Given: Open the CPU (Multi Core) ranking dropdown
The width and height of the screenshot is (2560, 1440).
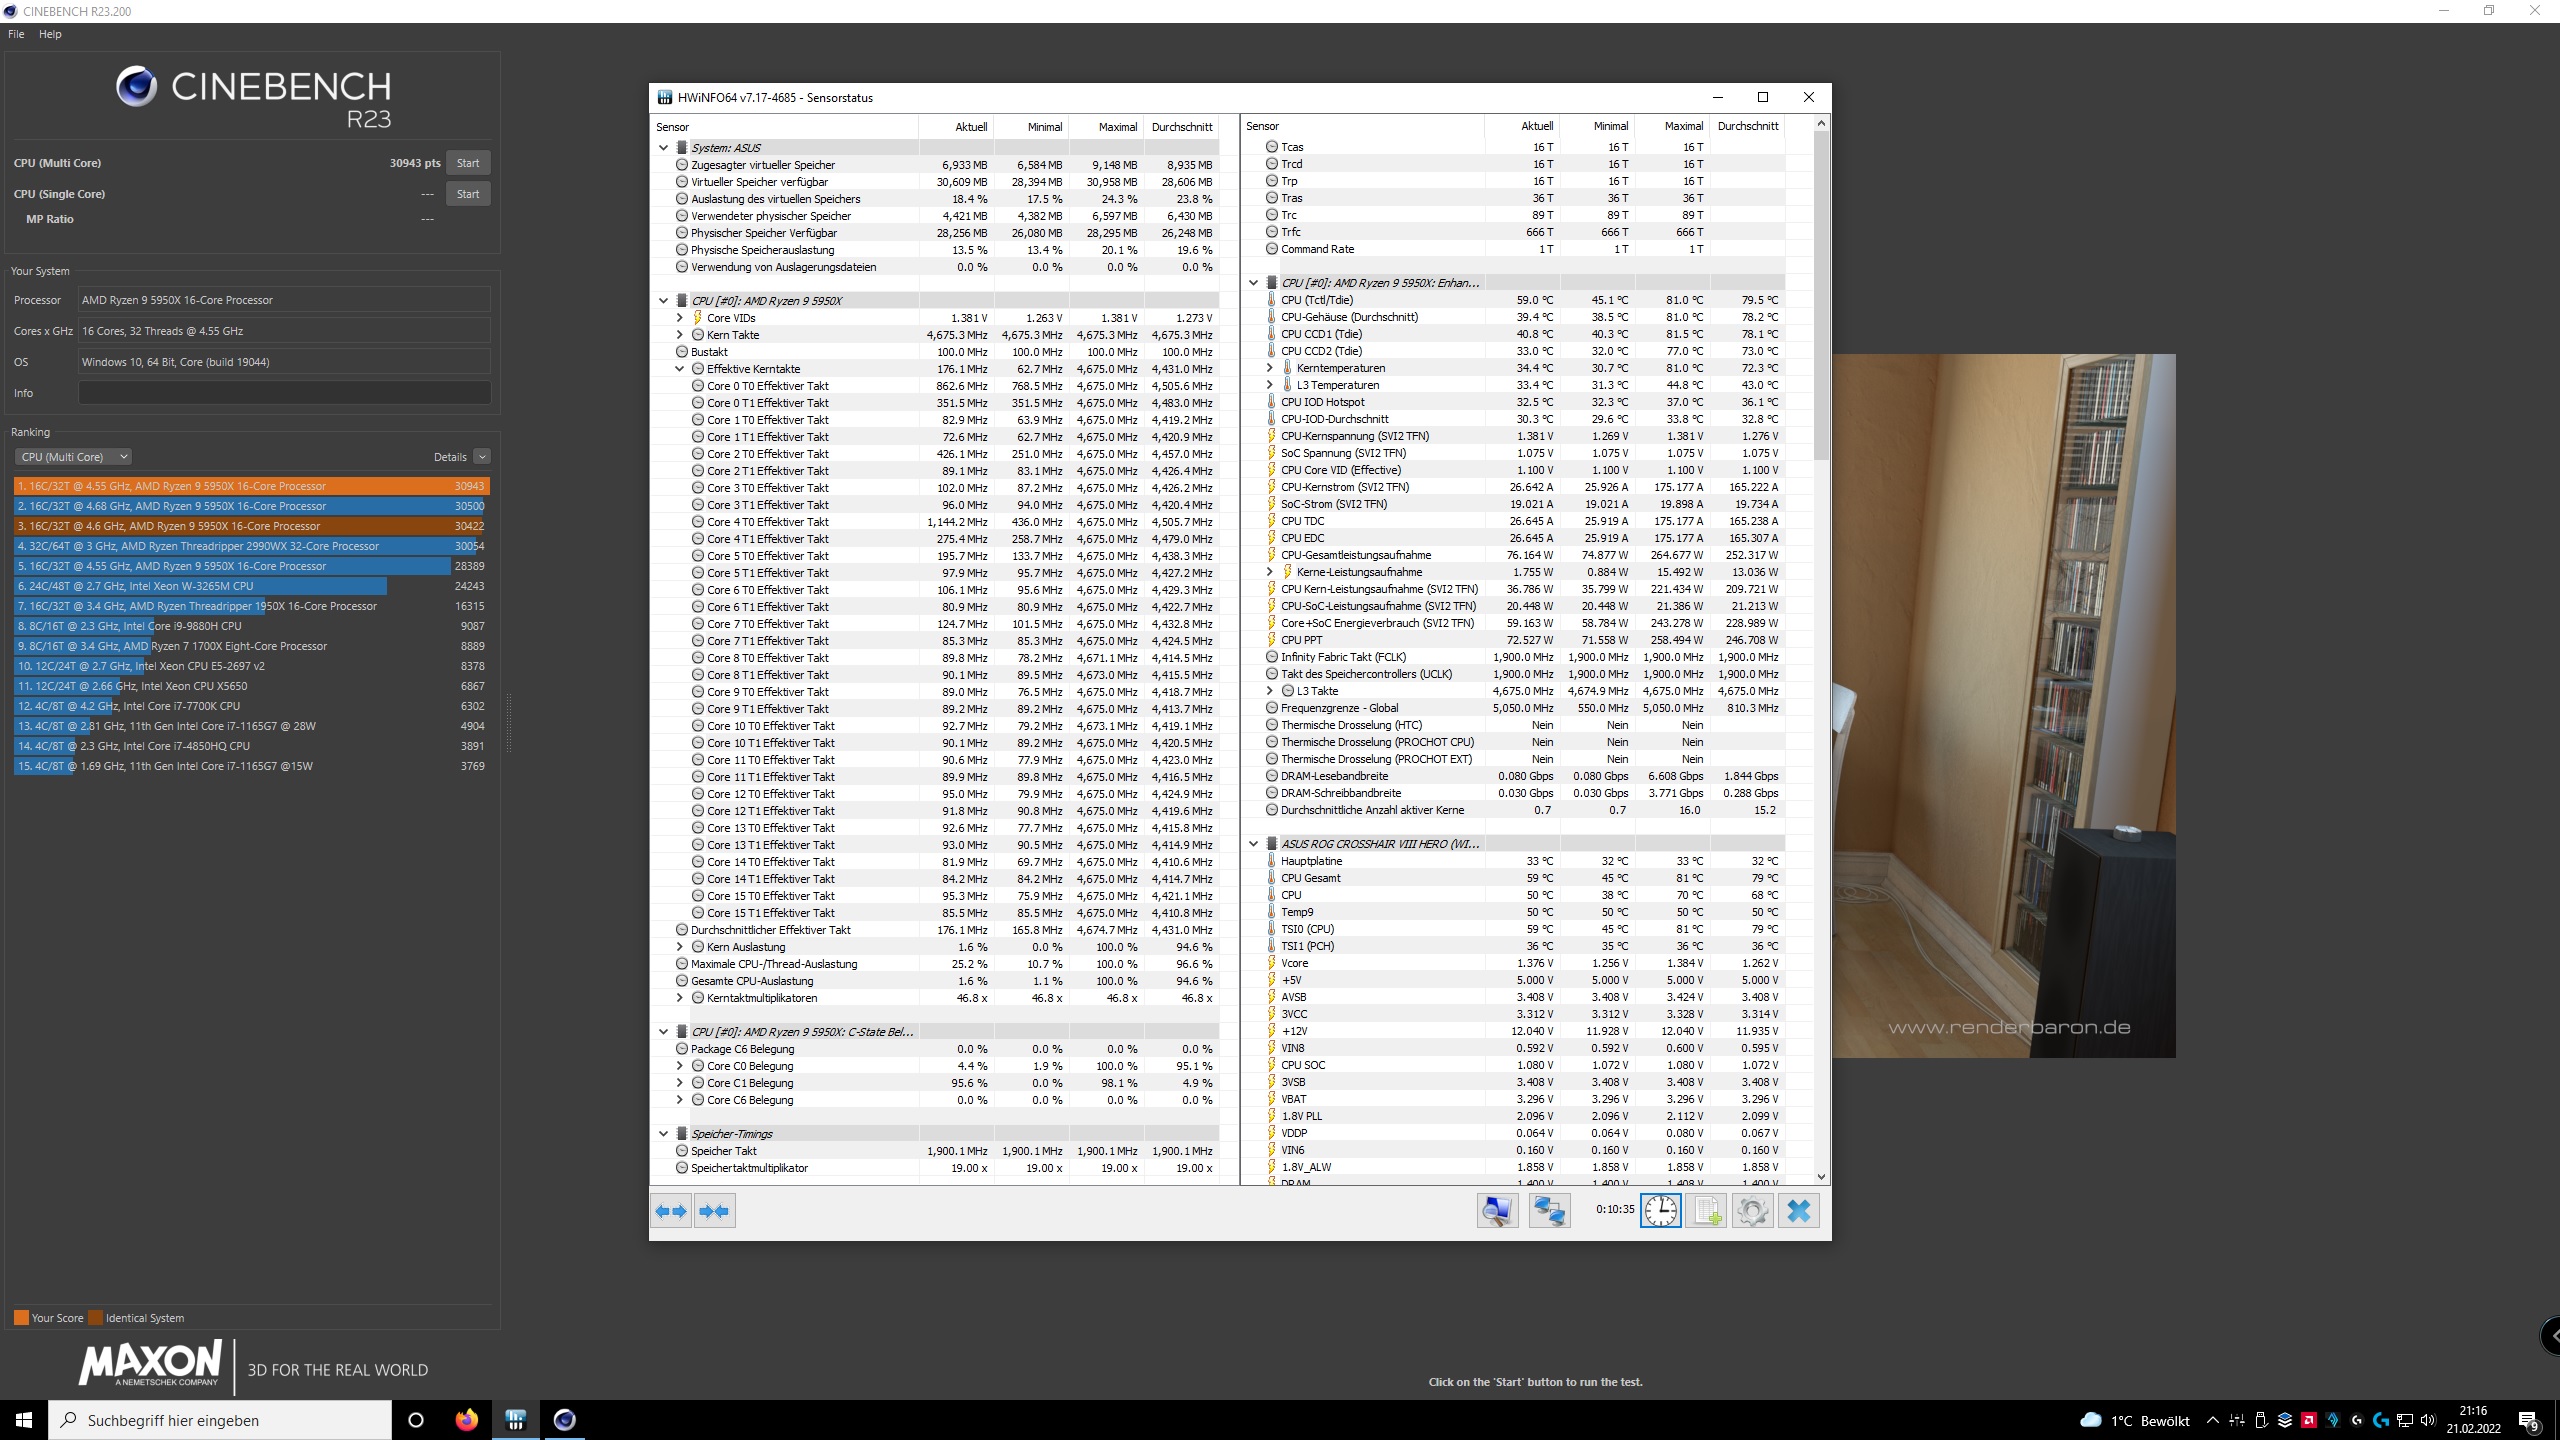Looking at the screenshot, I should (x=73, y=457).
